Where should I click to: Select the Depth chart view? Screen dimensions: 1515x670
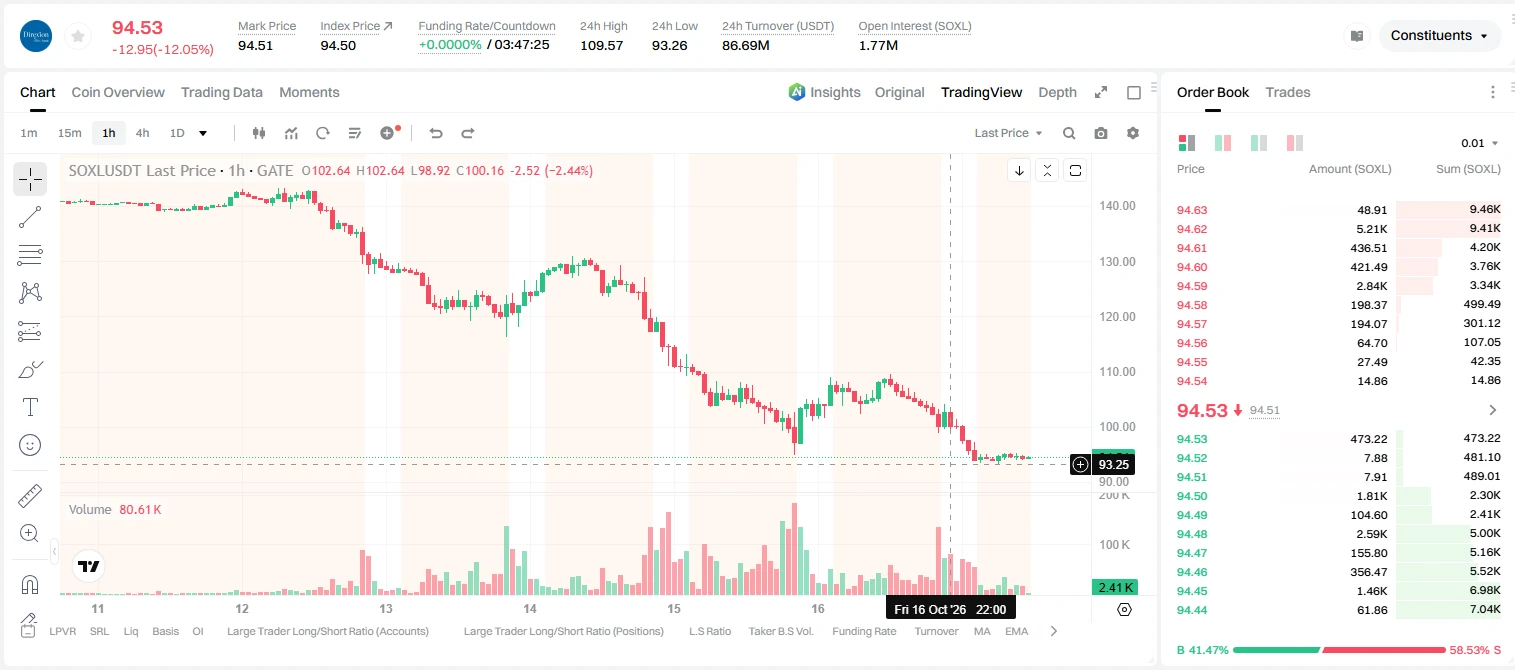point(1057,92)
